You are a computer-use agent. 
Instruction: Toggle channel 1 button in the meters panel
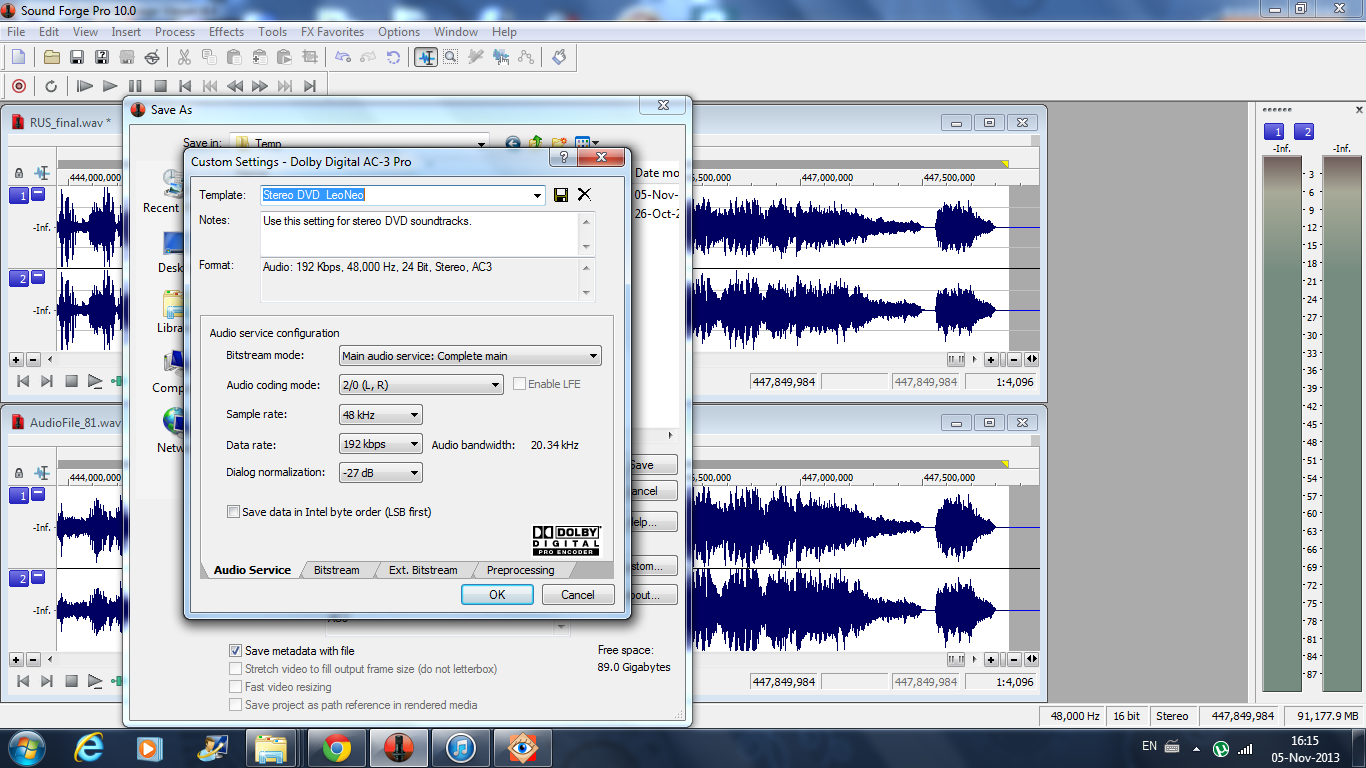point(1274,132)
